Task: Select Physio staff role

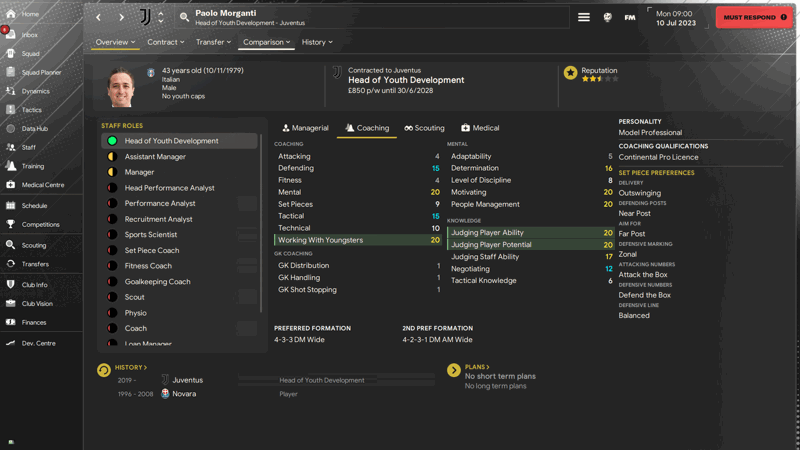Action: point(179,313)
